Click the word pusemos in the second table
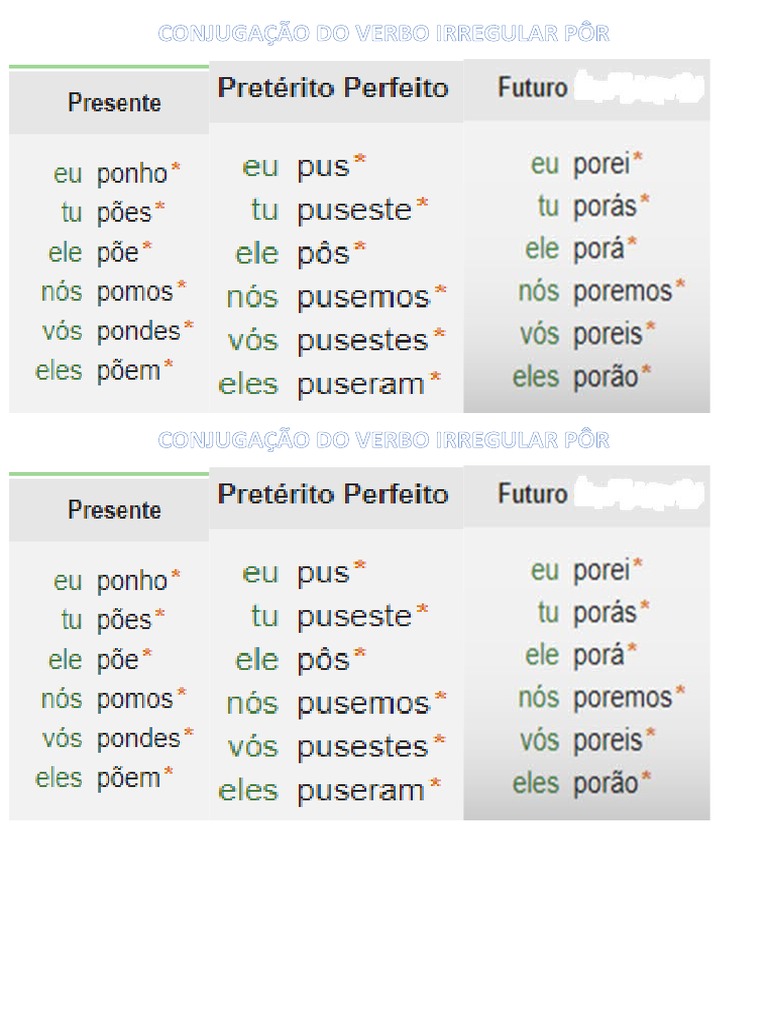Viewport: 768px width, 1024px height. (363, 703)
